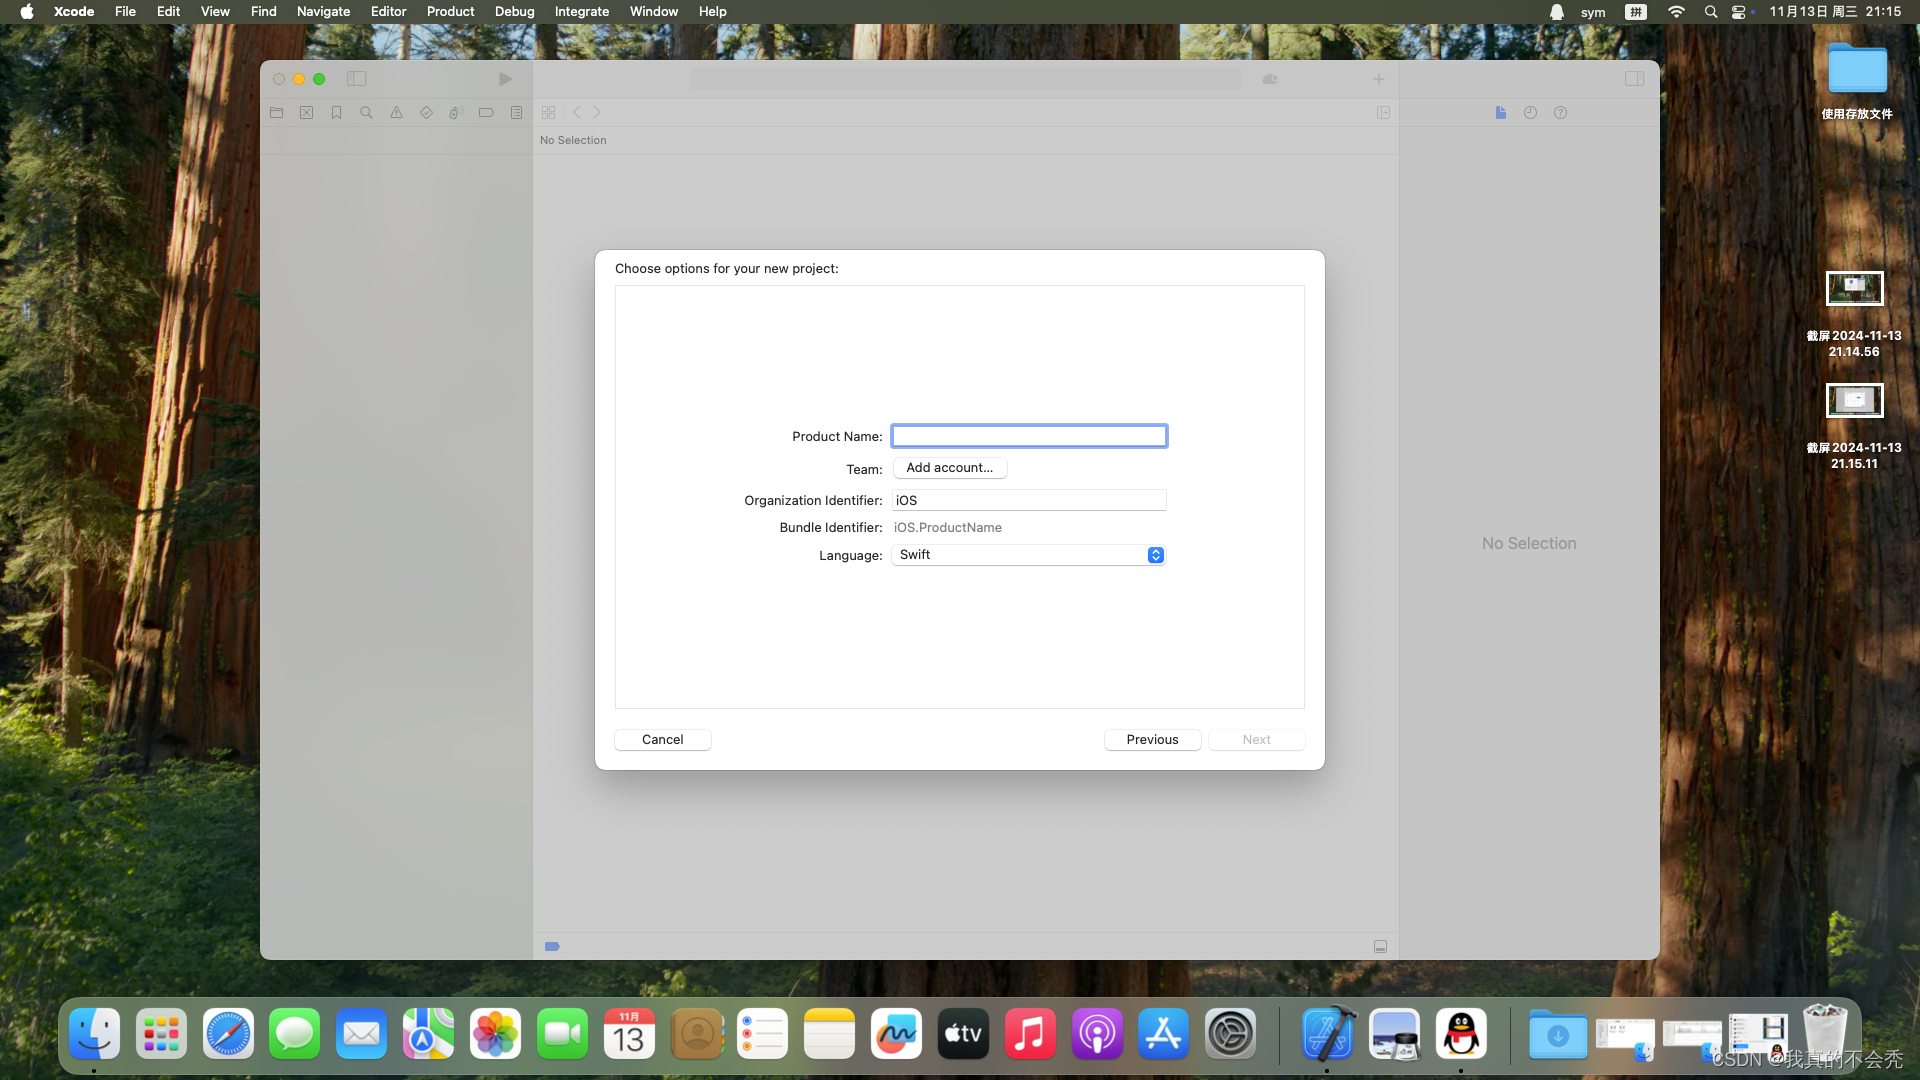Click the blue breakpoint tag at editor bottom

[x=552, y=946]
